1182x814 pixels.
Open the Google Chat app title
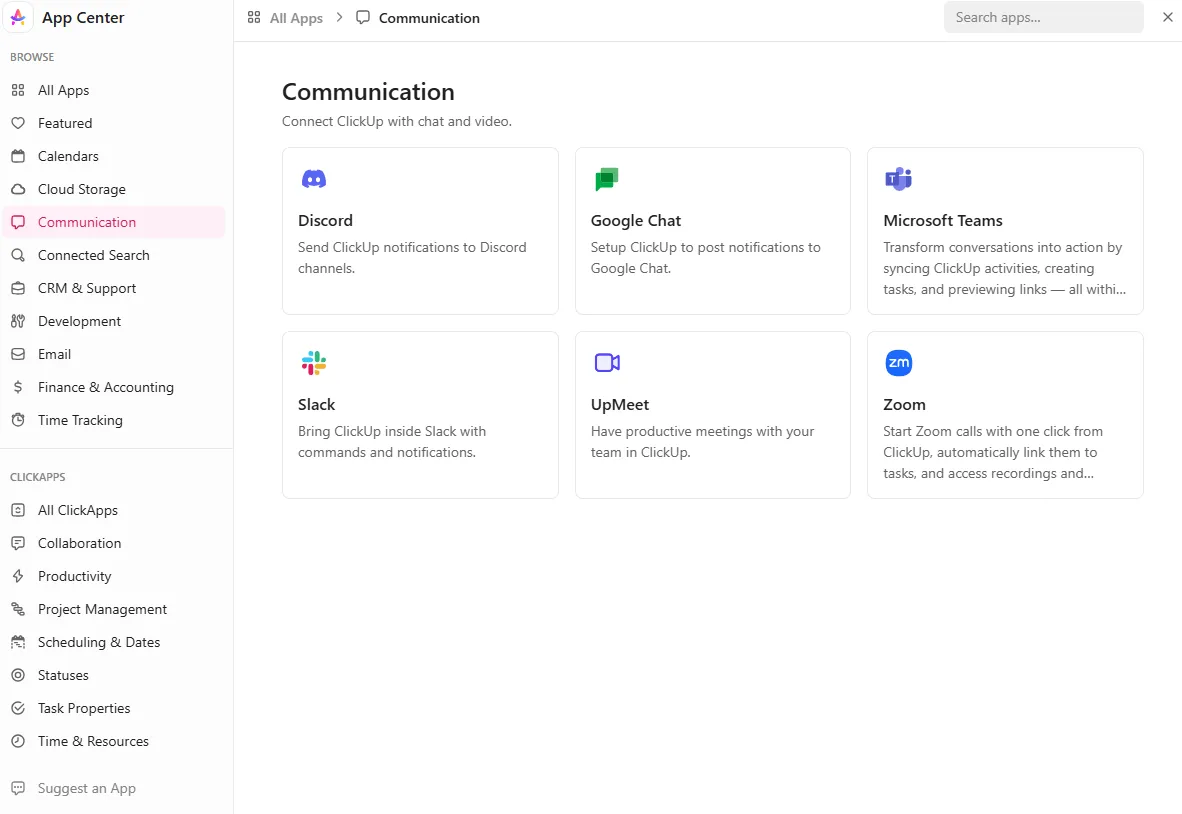[x=635, y=221]
